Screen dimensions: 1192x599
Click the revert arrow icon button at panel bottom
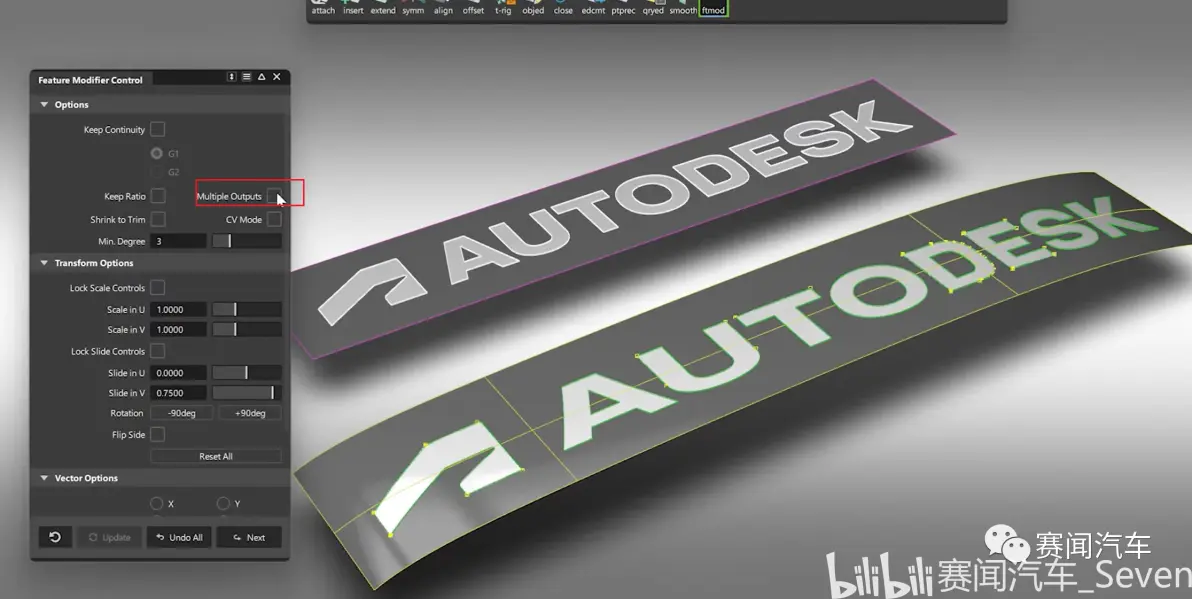click(x=55, y=537)
